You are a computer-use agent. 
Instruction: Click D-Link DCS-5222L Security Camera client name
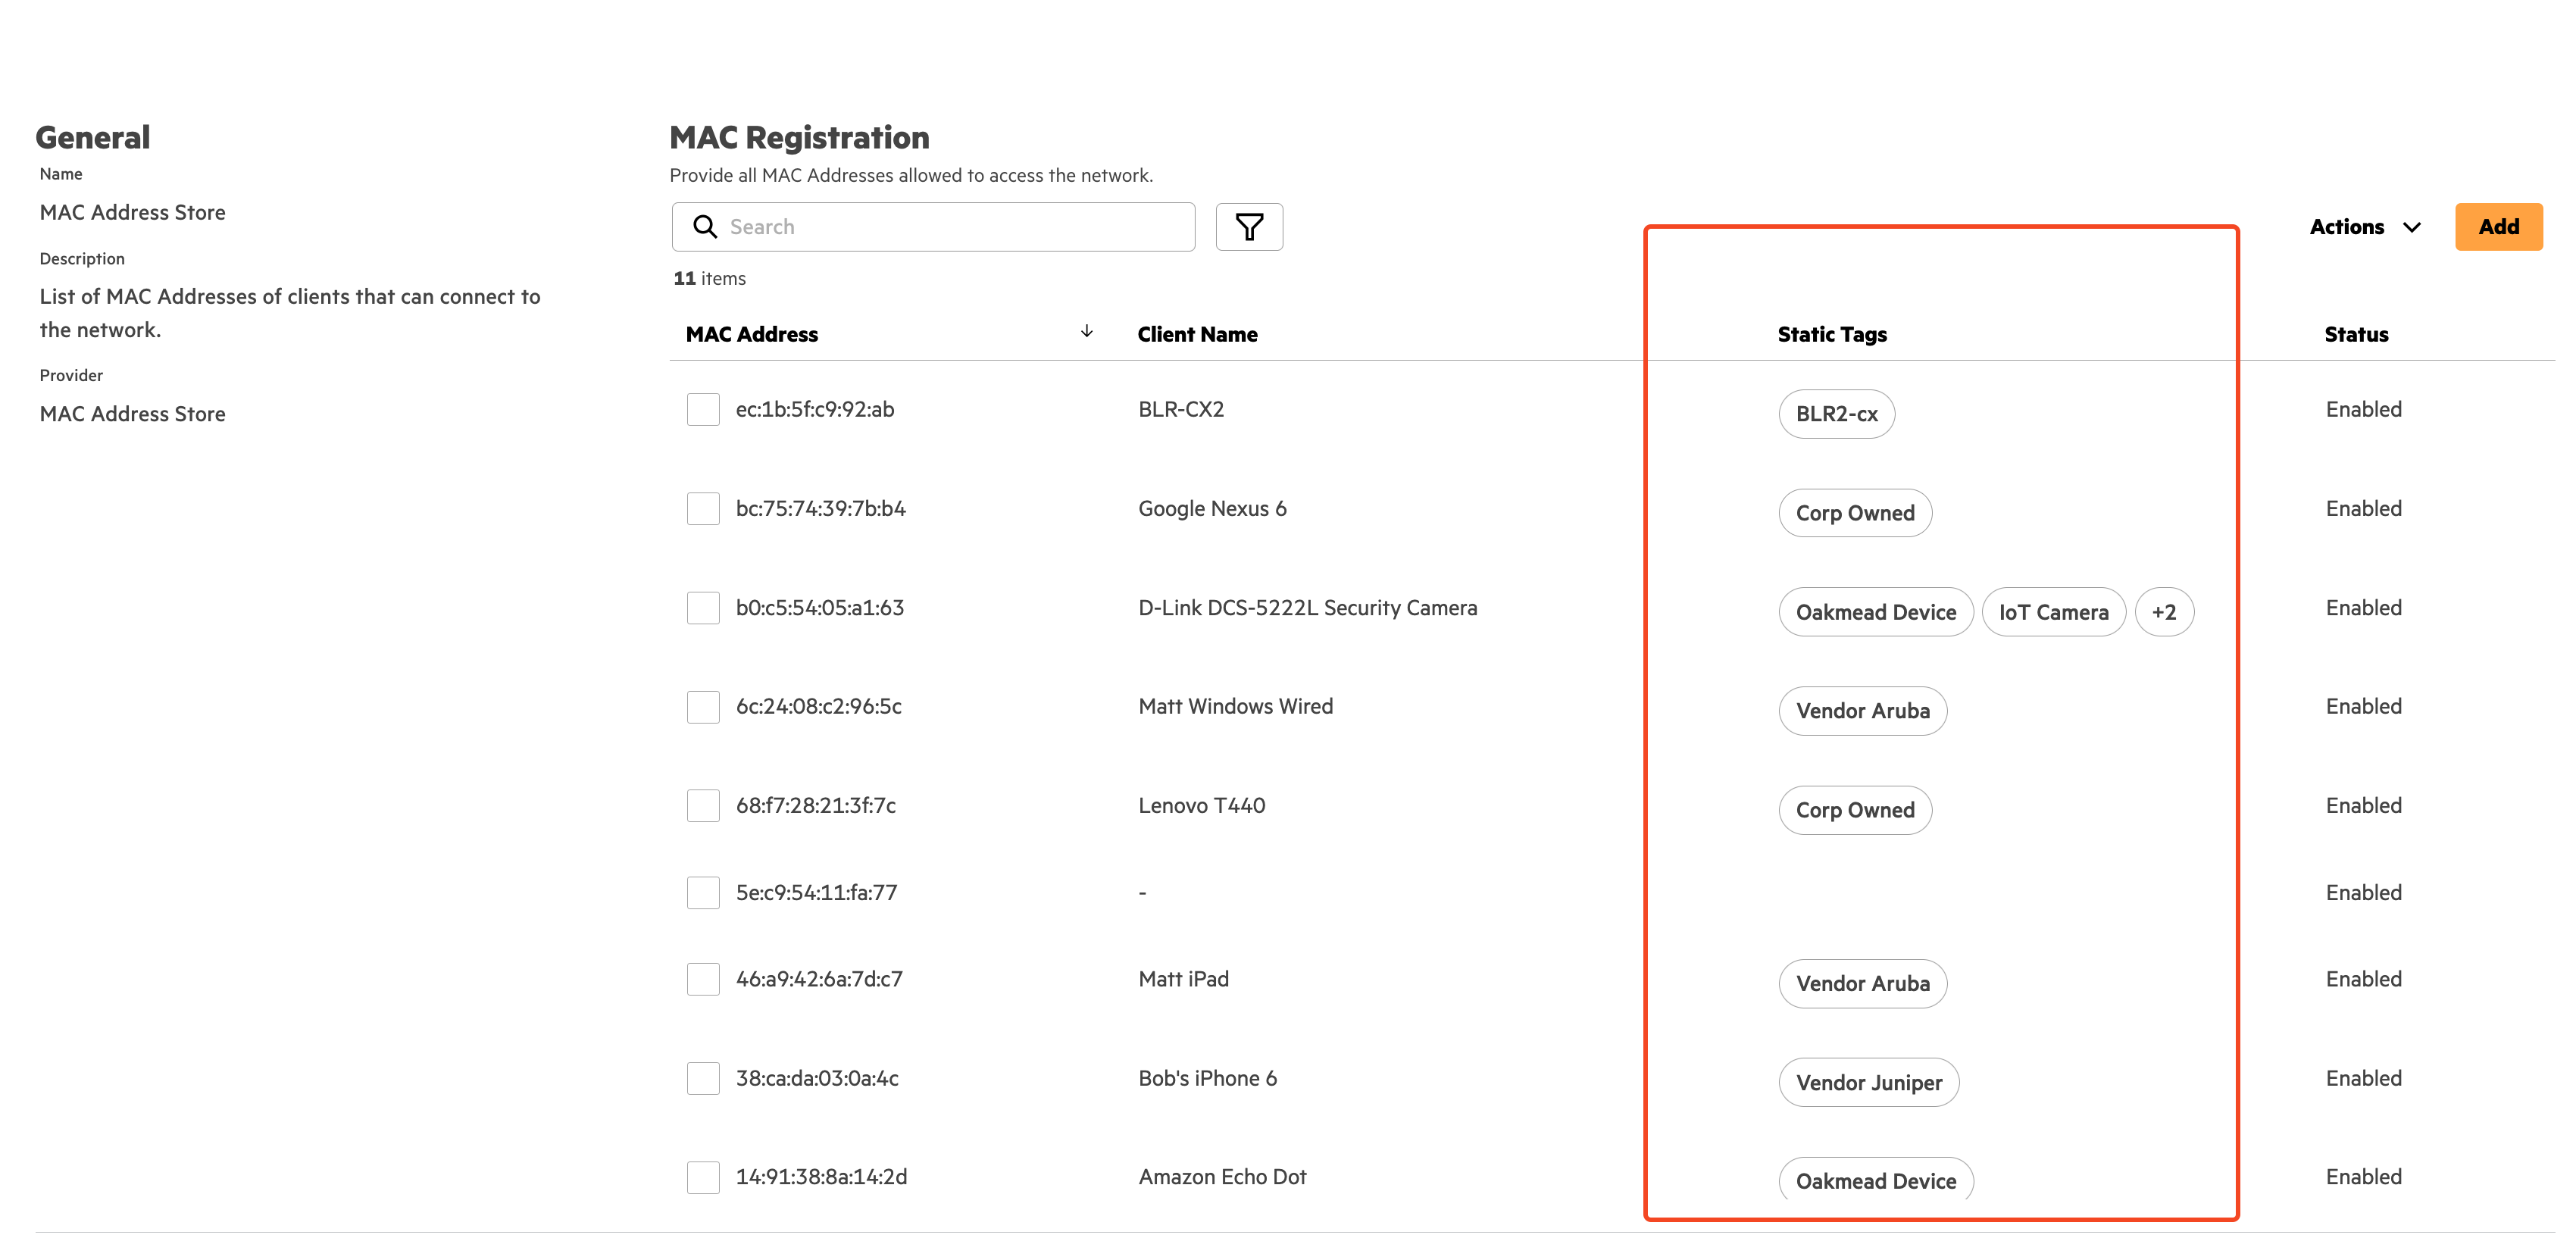coord(1307,607)
